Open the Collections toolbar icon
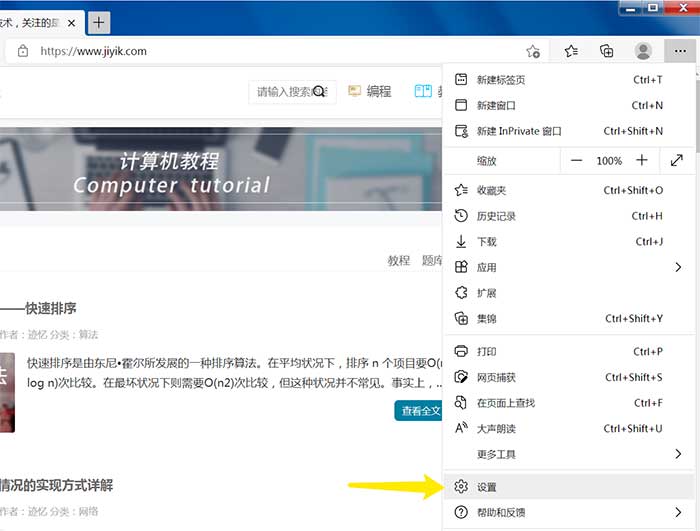 click(x=606, y=51)
